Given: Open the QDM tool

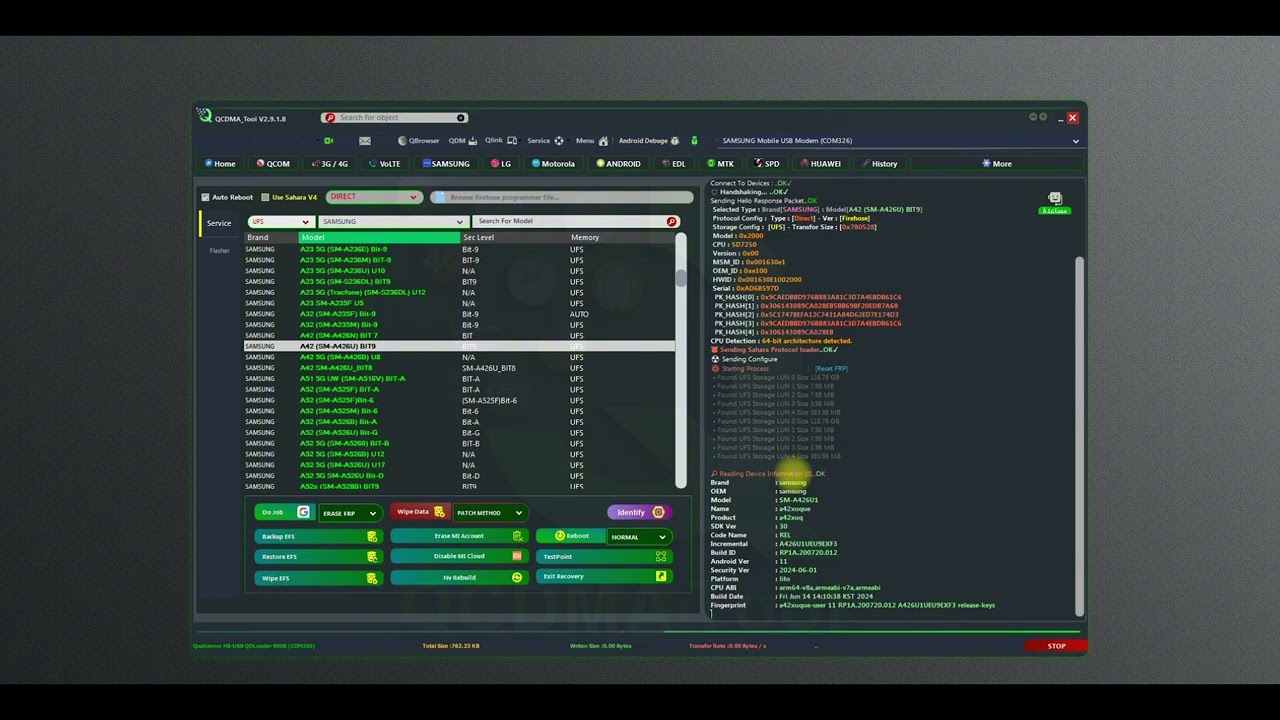Looking at the screenshot, I should [x=462, y=141].
